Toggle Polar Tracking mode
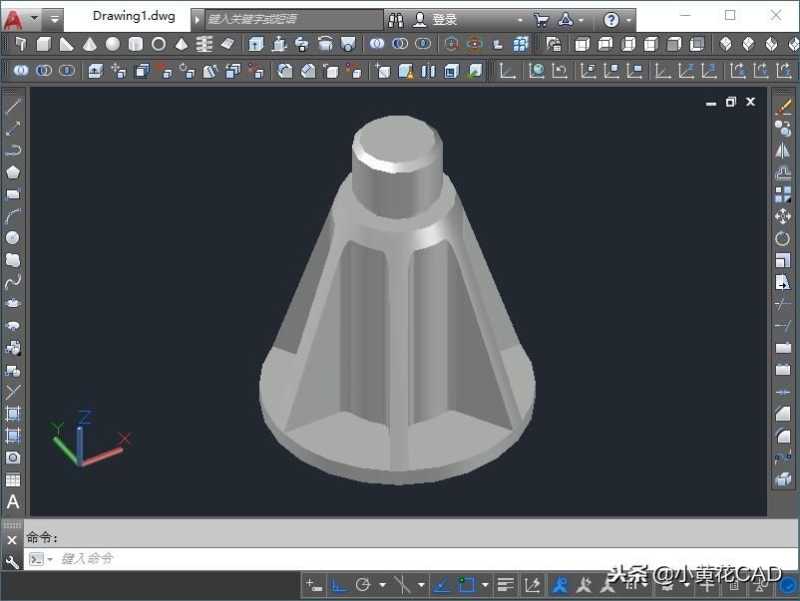 [x=362, y=585]
